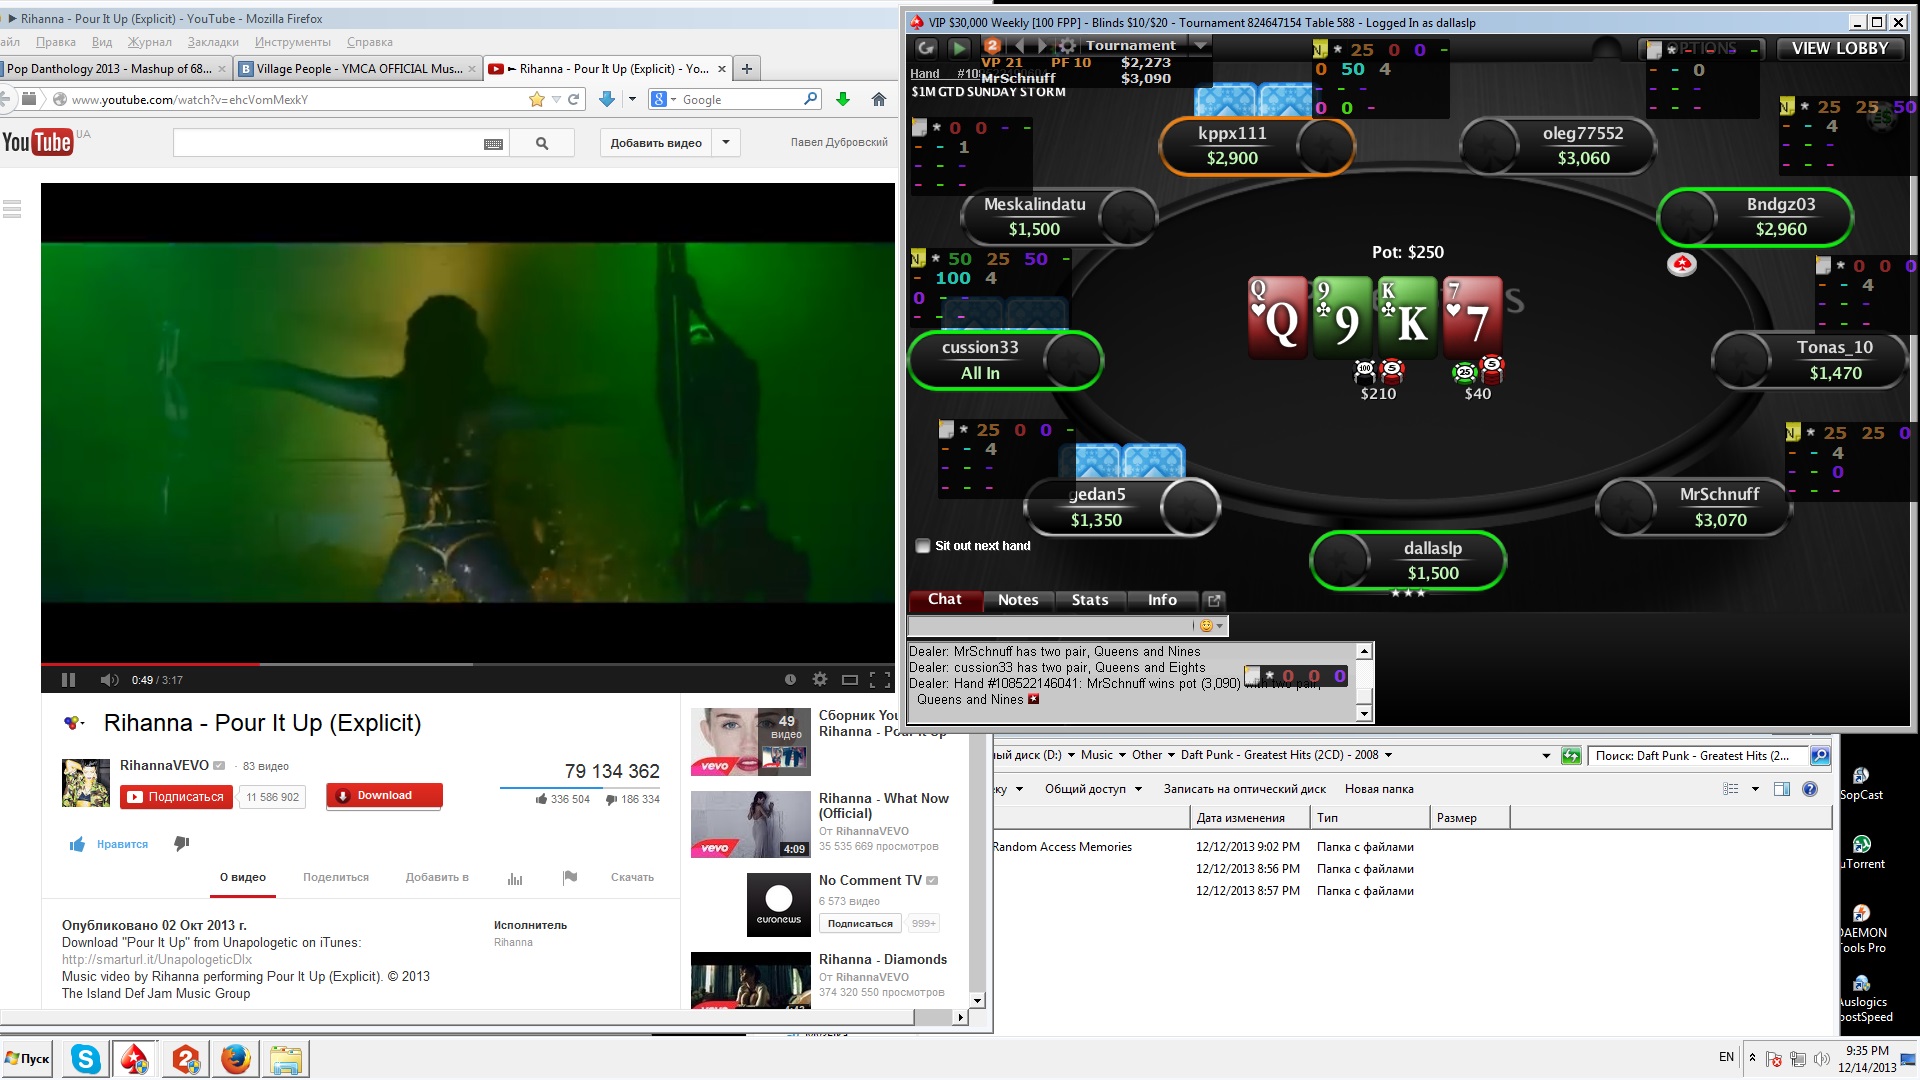Open Explorer view options dropdown arrow

coord(1755,789)
